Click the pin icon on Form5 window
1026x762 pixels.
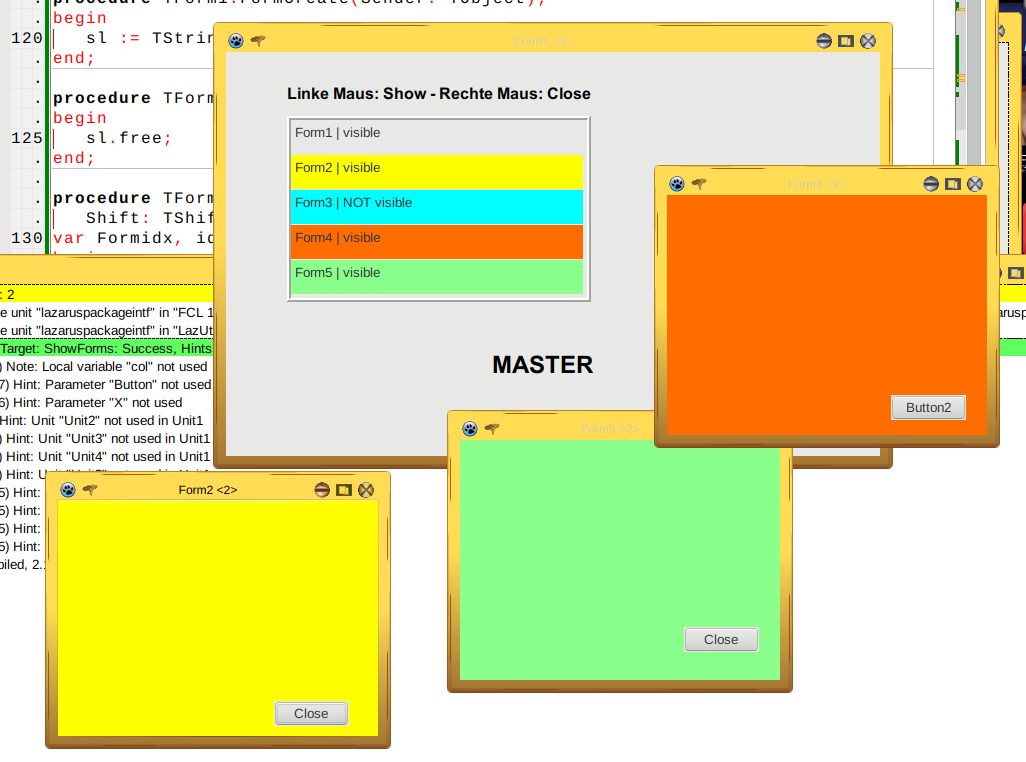[x=492, y=428]
